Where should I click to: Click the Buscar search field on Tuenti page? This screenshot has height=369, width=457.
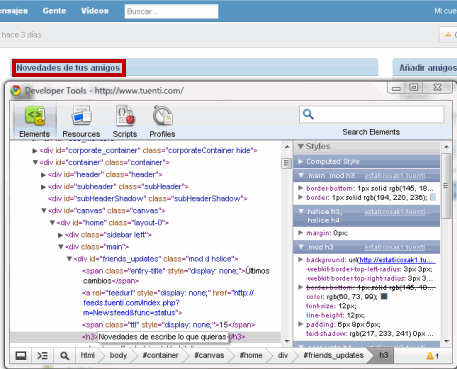171,11
